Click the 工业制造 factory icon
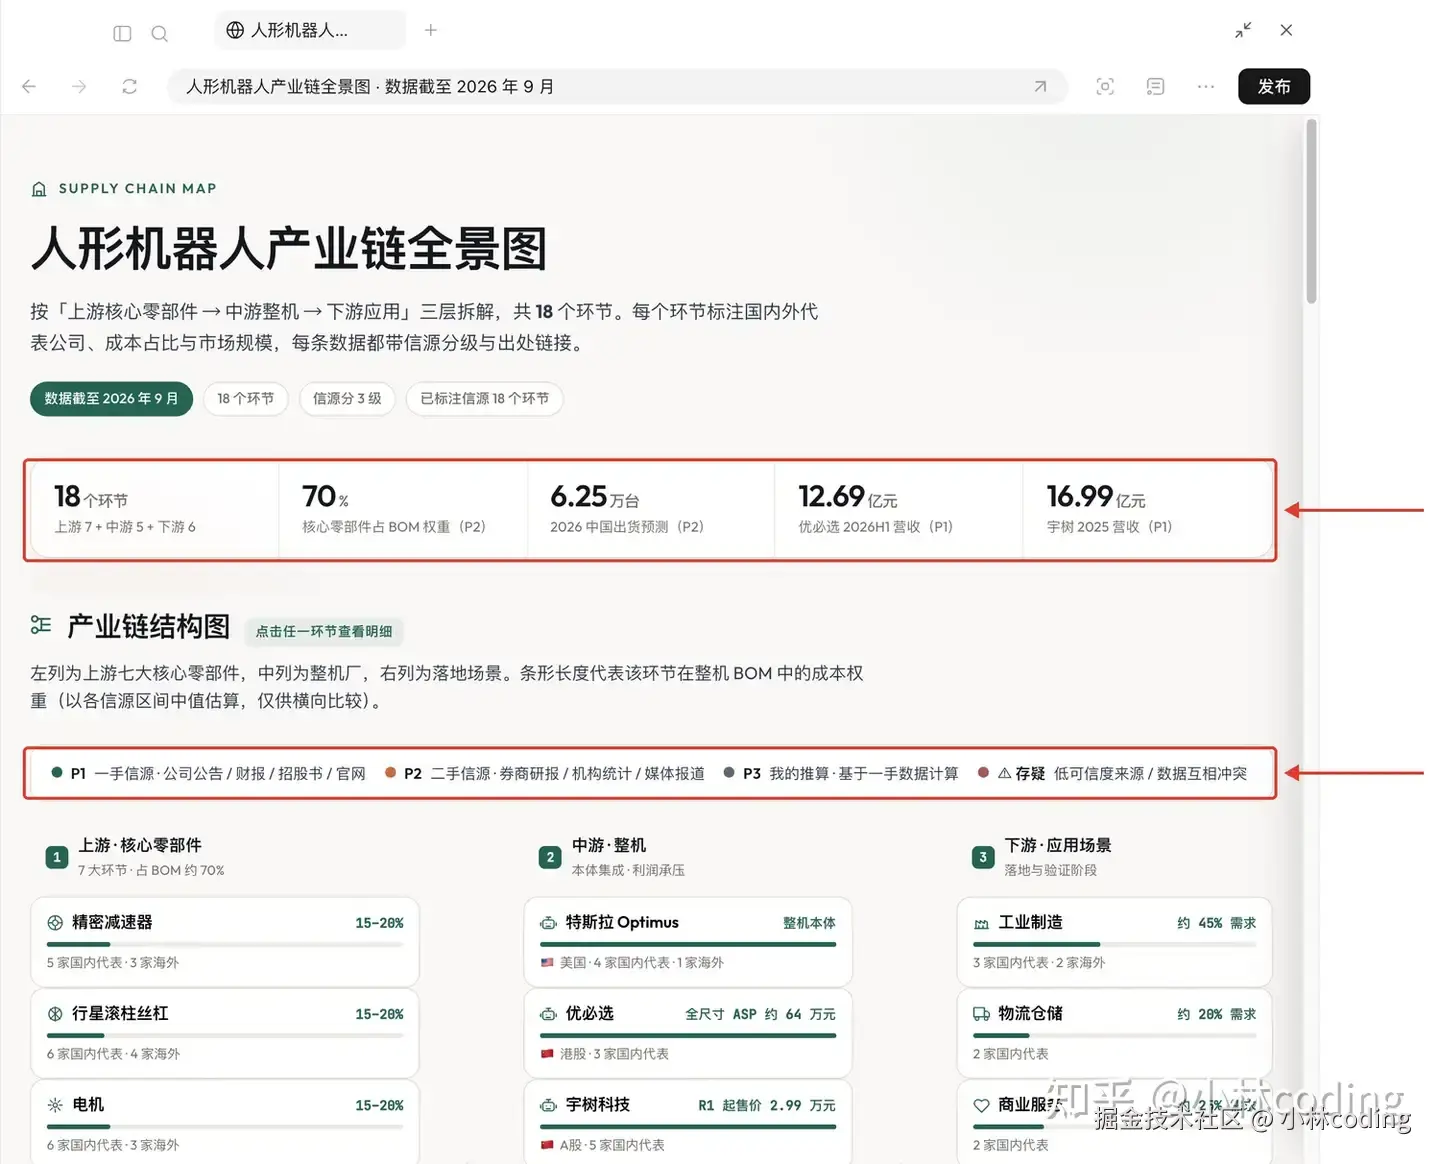This screenshot has width=1440, height=1164. coord(982,923)
